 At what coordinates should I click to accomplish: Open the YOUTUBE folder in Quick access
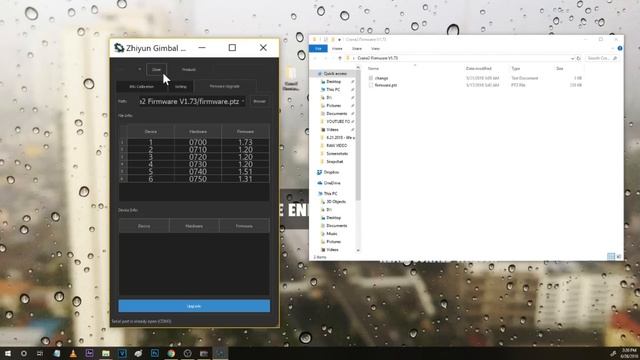(x=338, y=122)
